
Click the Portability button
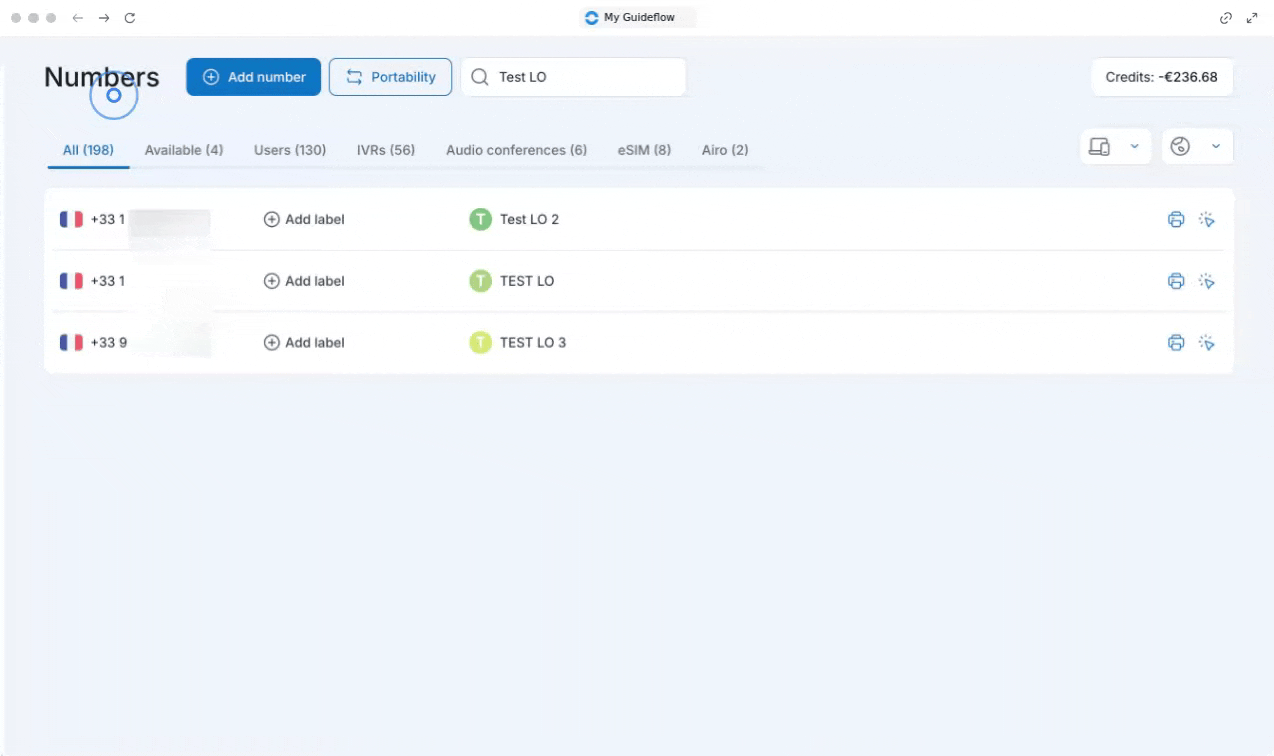[x=390, y=77]
